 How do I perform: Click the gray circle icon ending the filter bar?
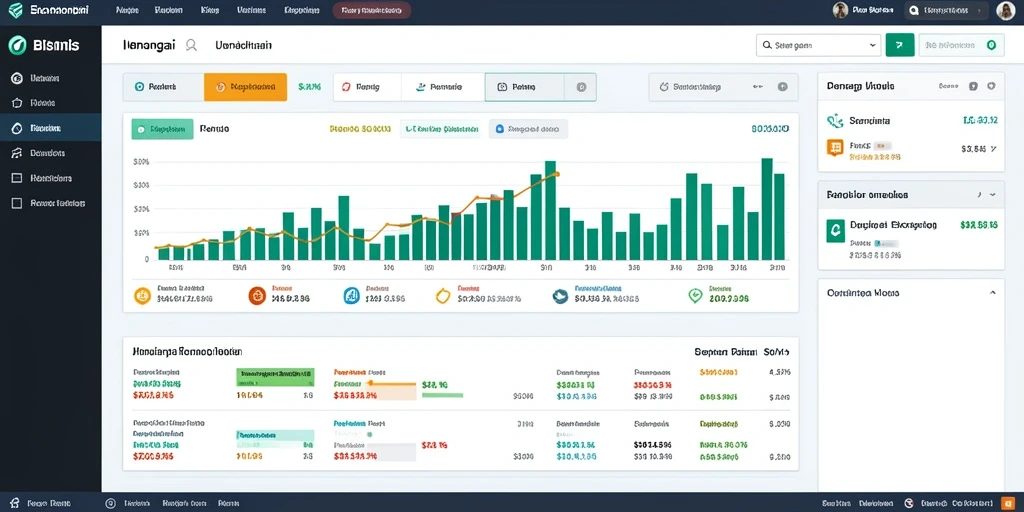[x=782, y=86]
